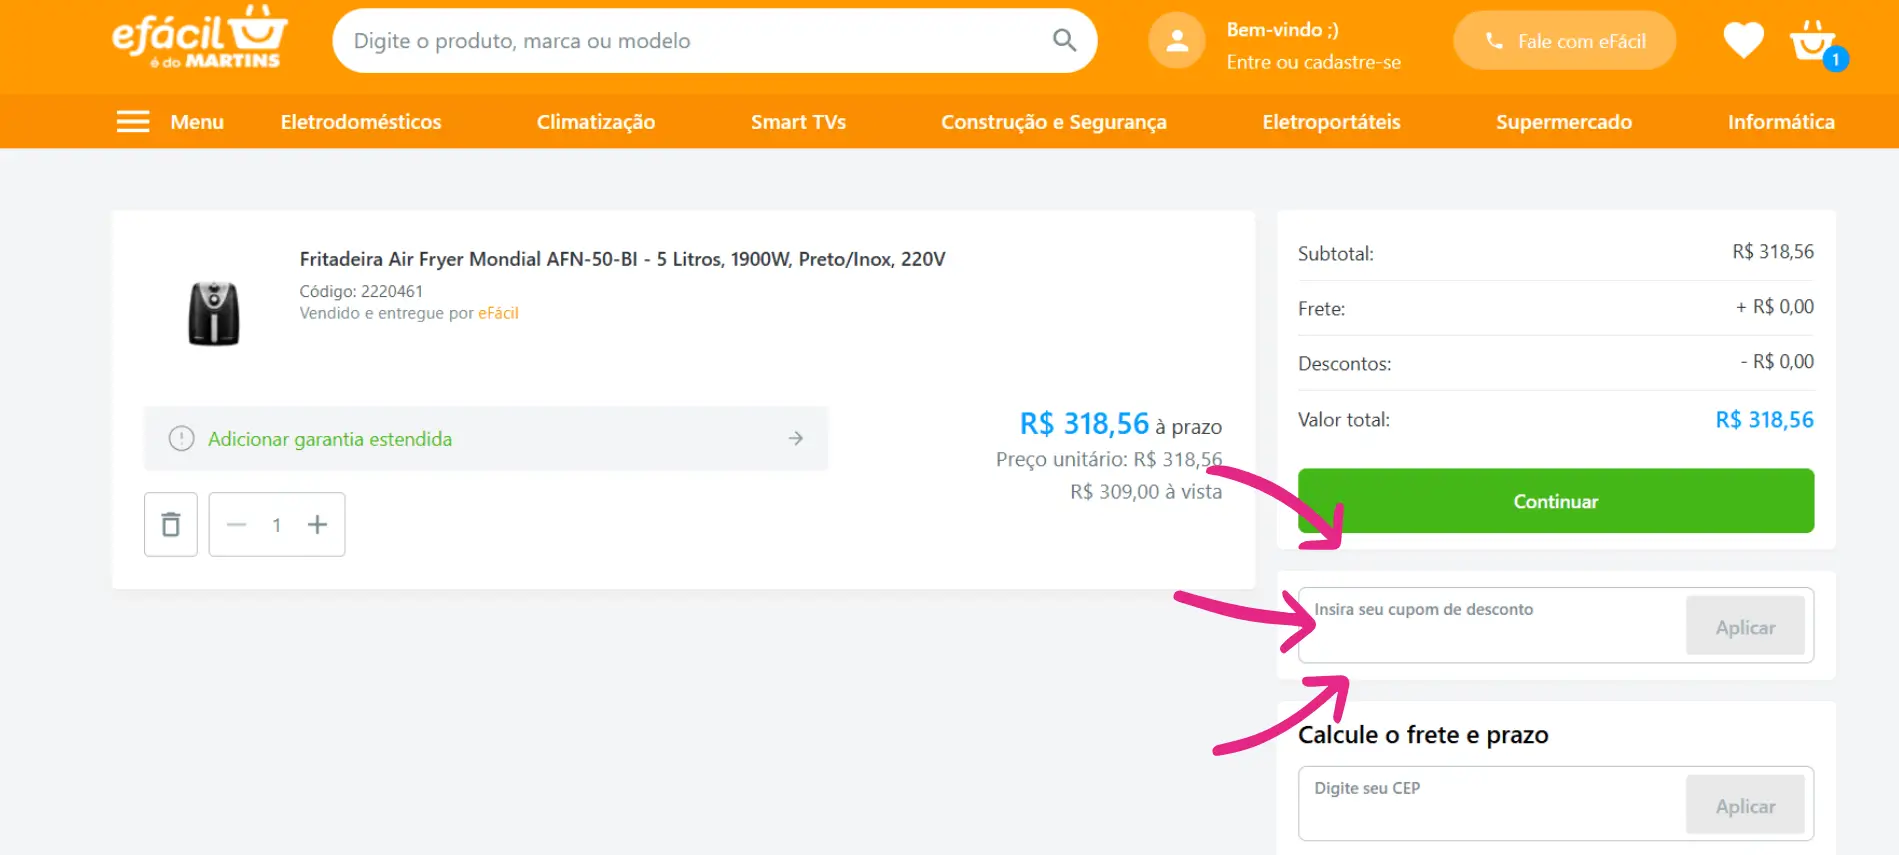This screenshot has height=855, width=1899.
Task: Click the eFácil seller link
Action: tap(498, 313)
